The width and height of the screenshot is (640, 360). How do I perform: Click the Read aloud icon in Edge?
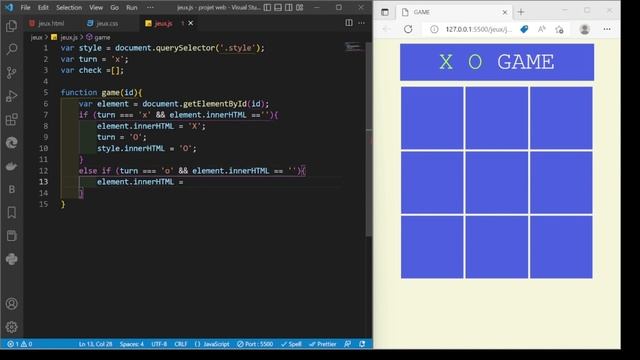tap(542, 29)
